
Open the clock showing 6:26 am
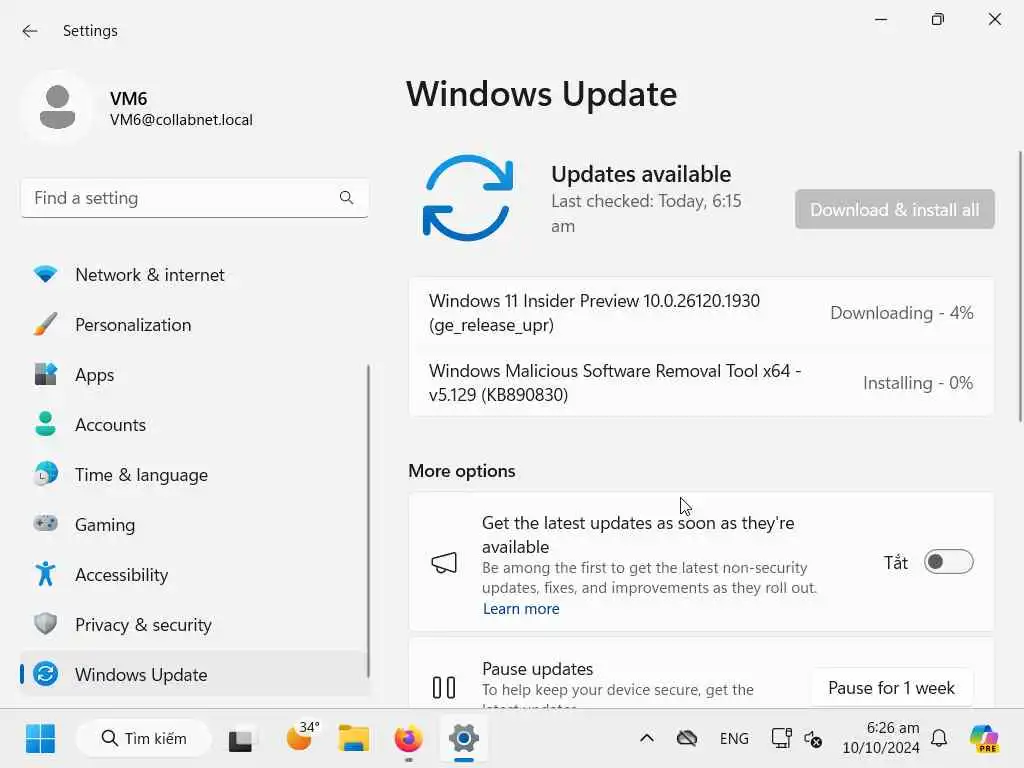[880, 737]
